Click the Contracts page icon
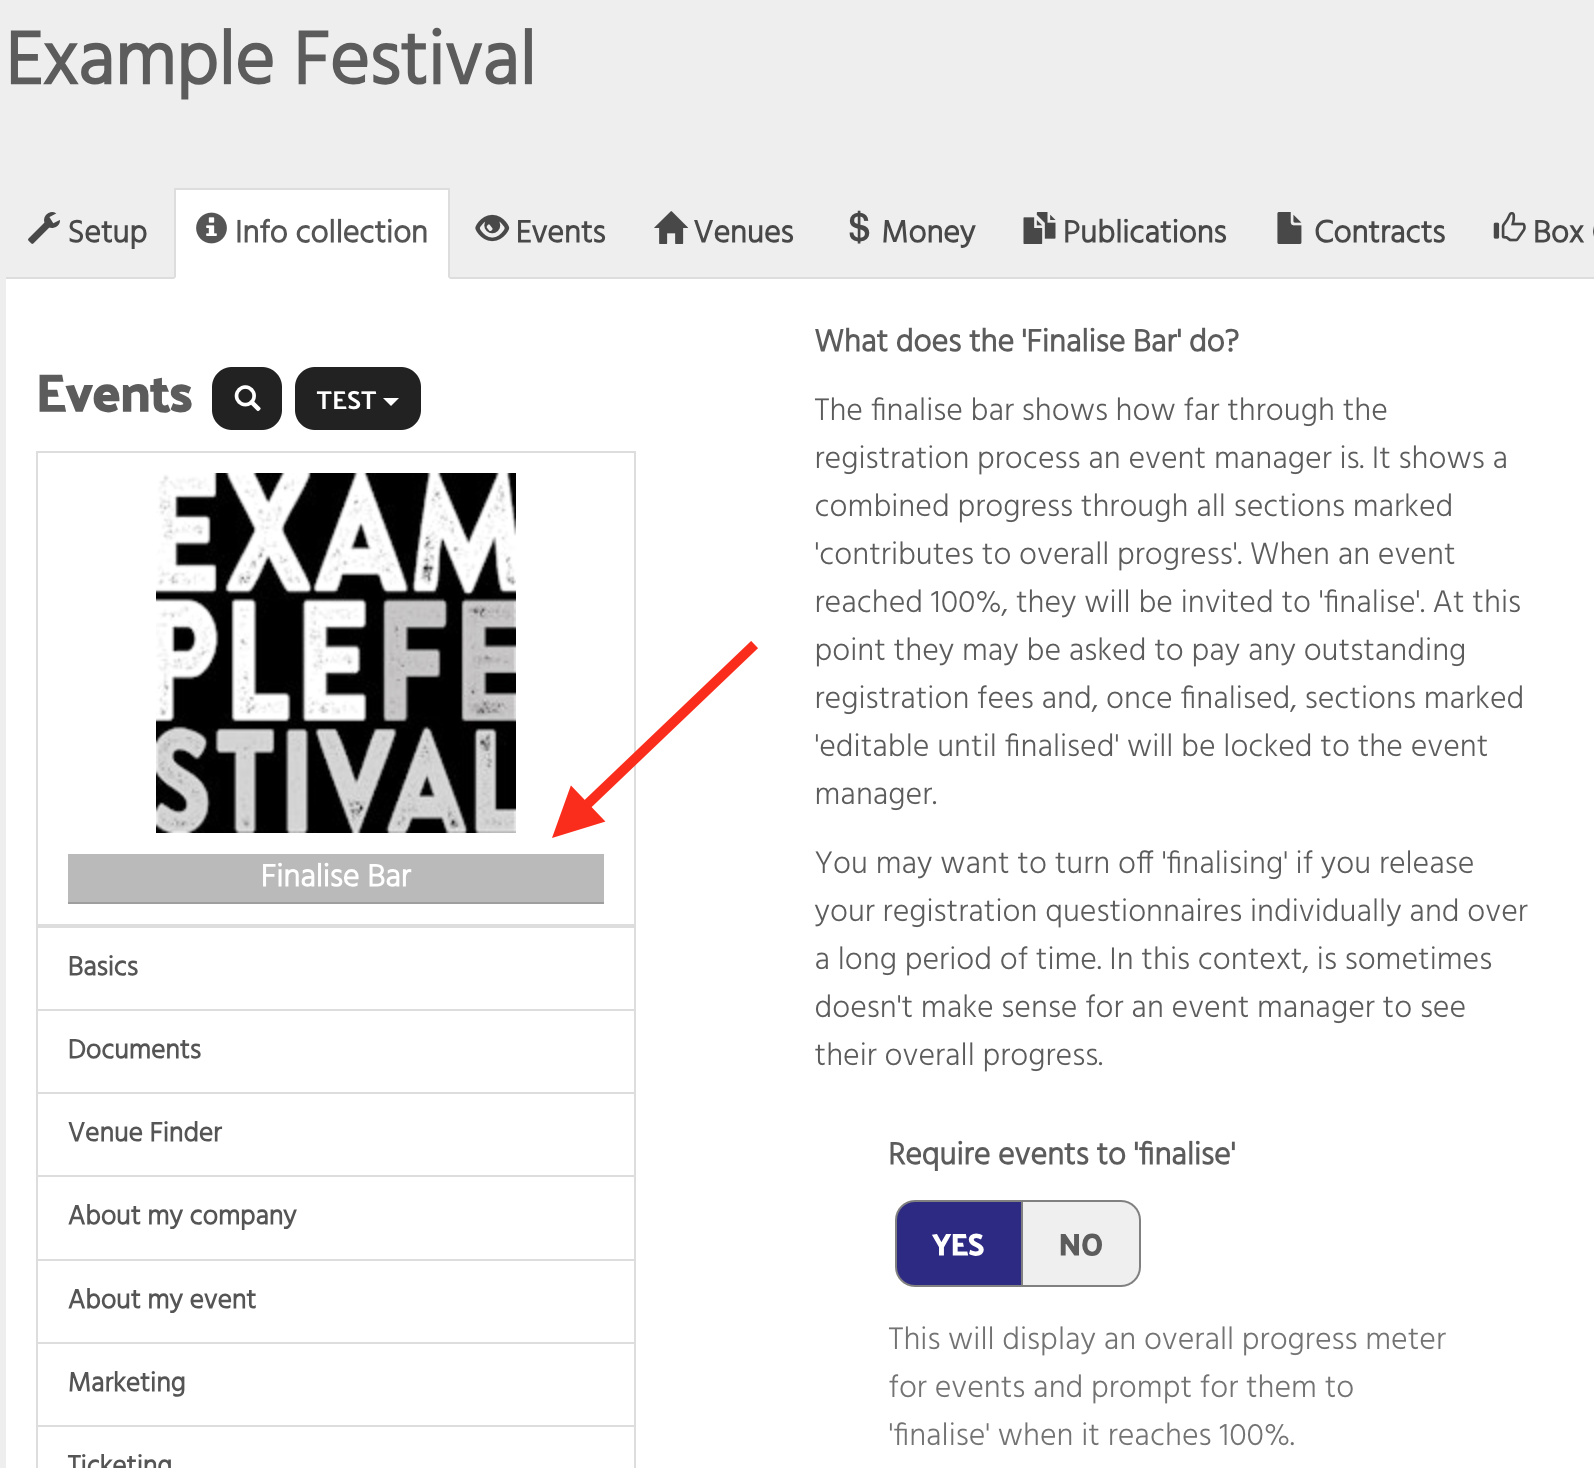 click(1289, 228)
